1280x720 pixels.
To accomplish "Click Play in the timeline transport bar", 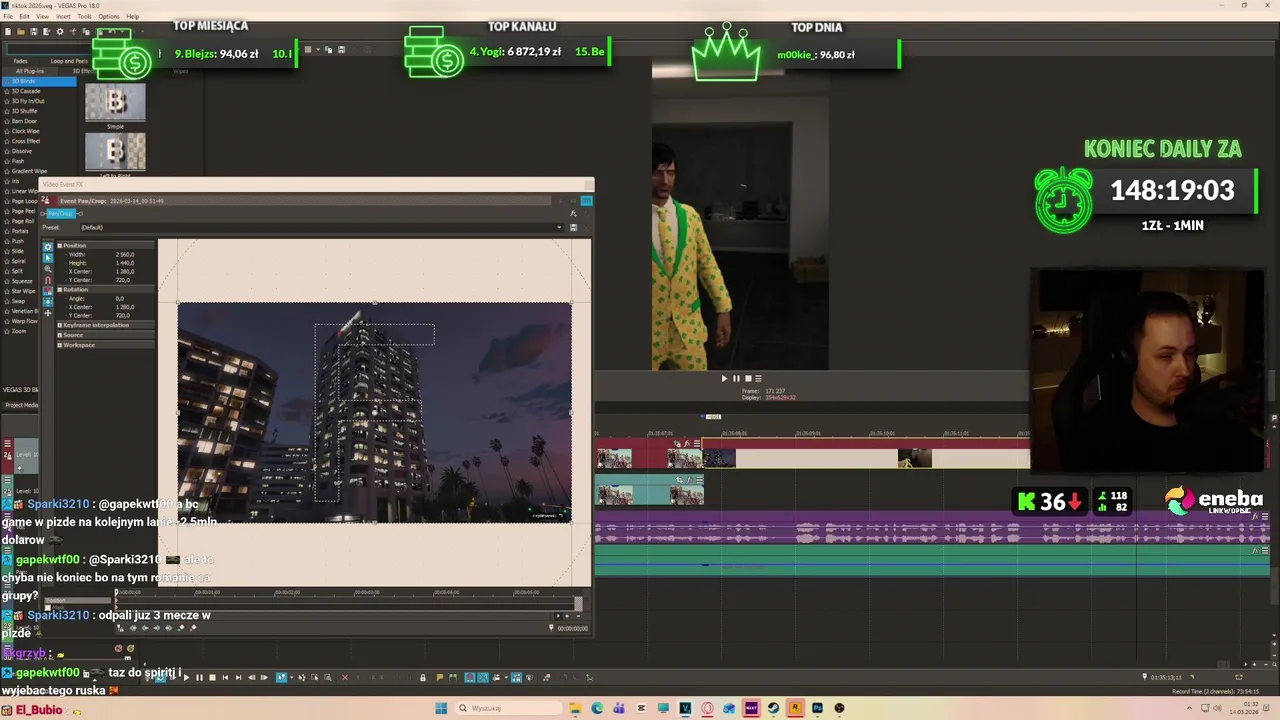I will point(187,677).
